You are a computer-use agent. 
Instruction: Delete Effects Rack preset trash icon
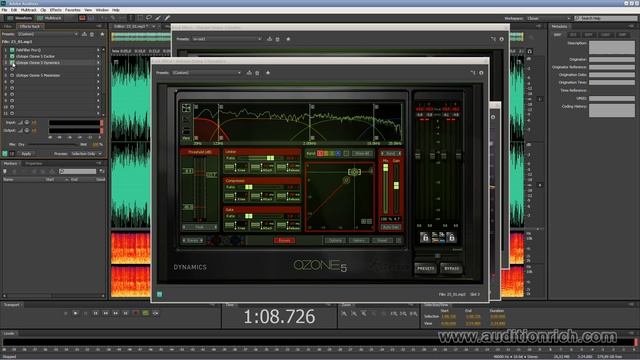pyautogui.click(x=92, y=34)
